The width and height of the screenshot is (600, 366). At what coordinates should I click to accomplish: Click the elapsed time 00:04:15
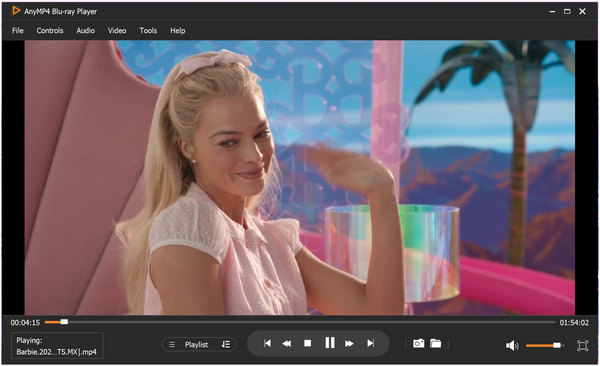click(25, 323)
